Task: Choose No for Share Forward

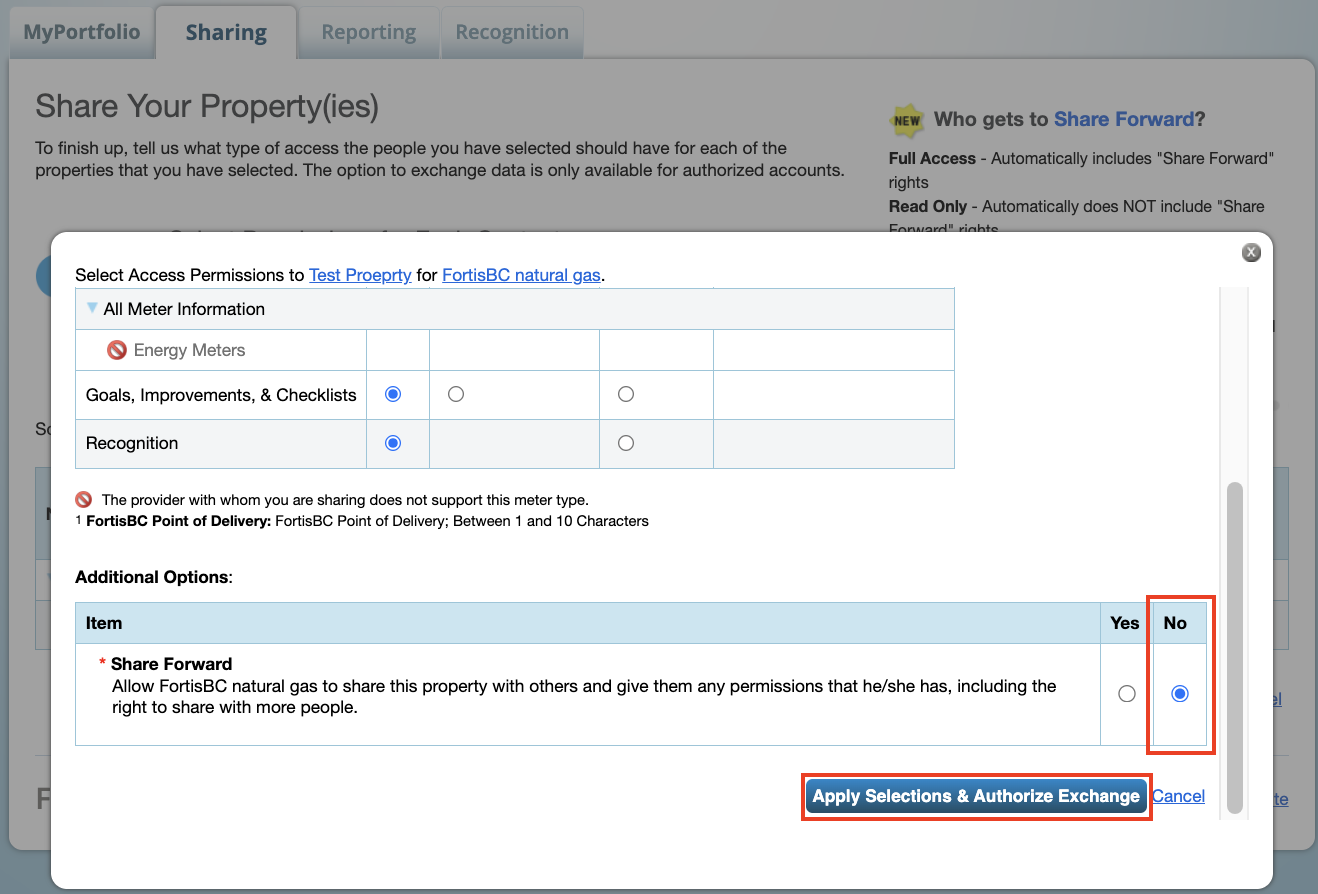Action: (1180, 694)
